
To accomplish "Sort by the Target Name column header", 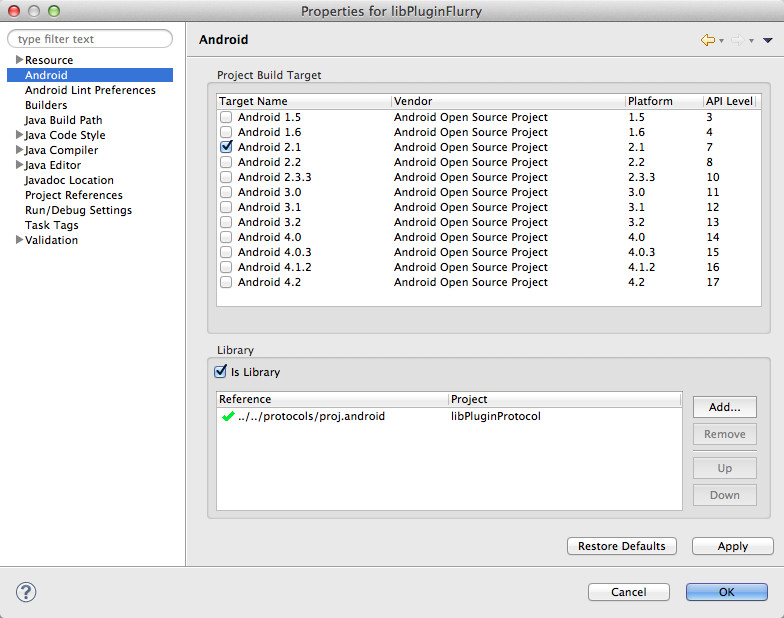I will [304, 101].
